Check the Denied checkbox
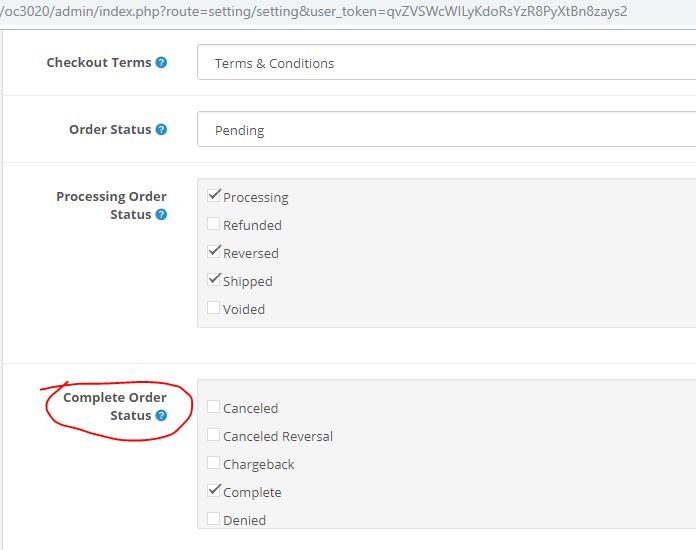The height and width of the screenshot is (550, 696). 214,518
